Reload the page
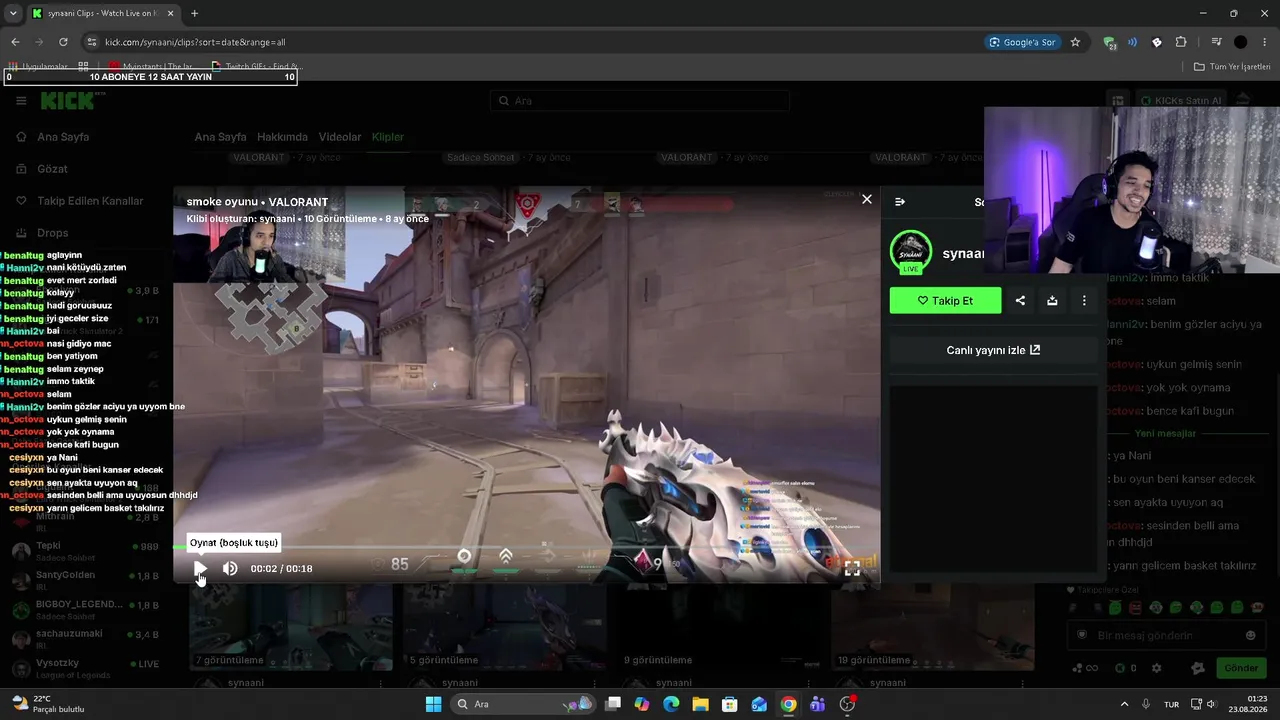 click(x=63, y=42)
